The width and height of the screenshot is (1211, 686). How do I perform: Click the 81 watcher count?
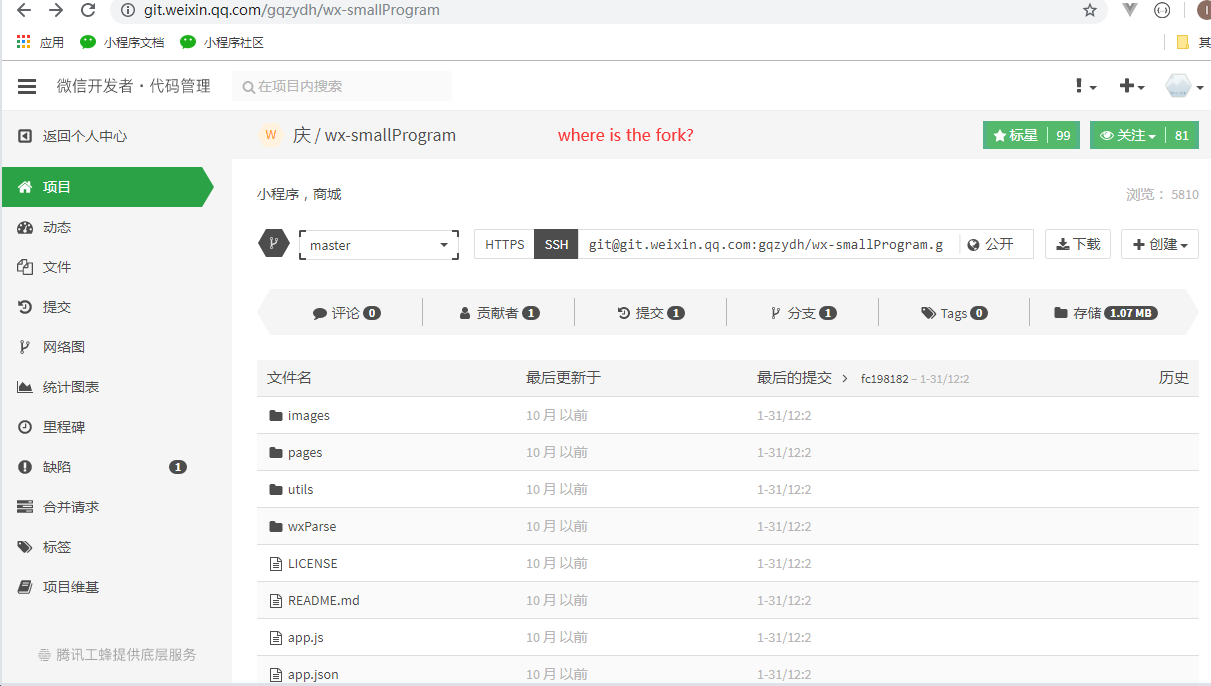pos(1182,135)
